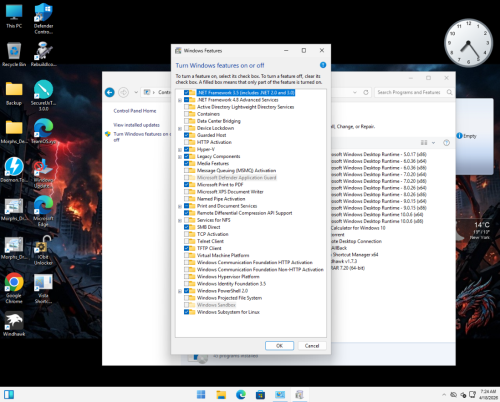Open Google Chrome desktop shortcut
The image size is (500, 402).
(x=14, y=288)
